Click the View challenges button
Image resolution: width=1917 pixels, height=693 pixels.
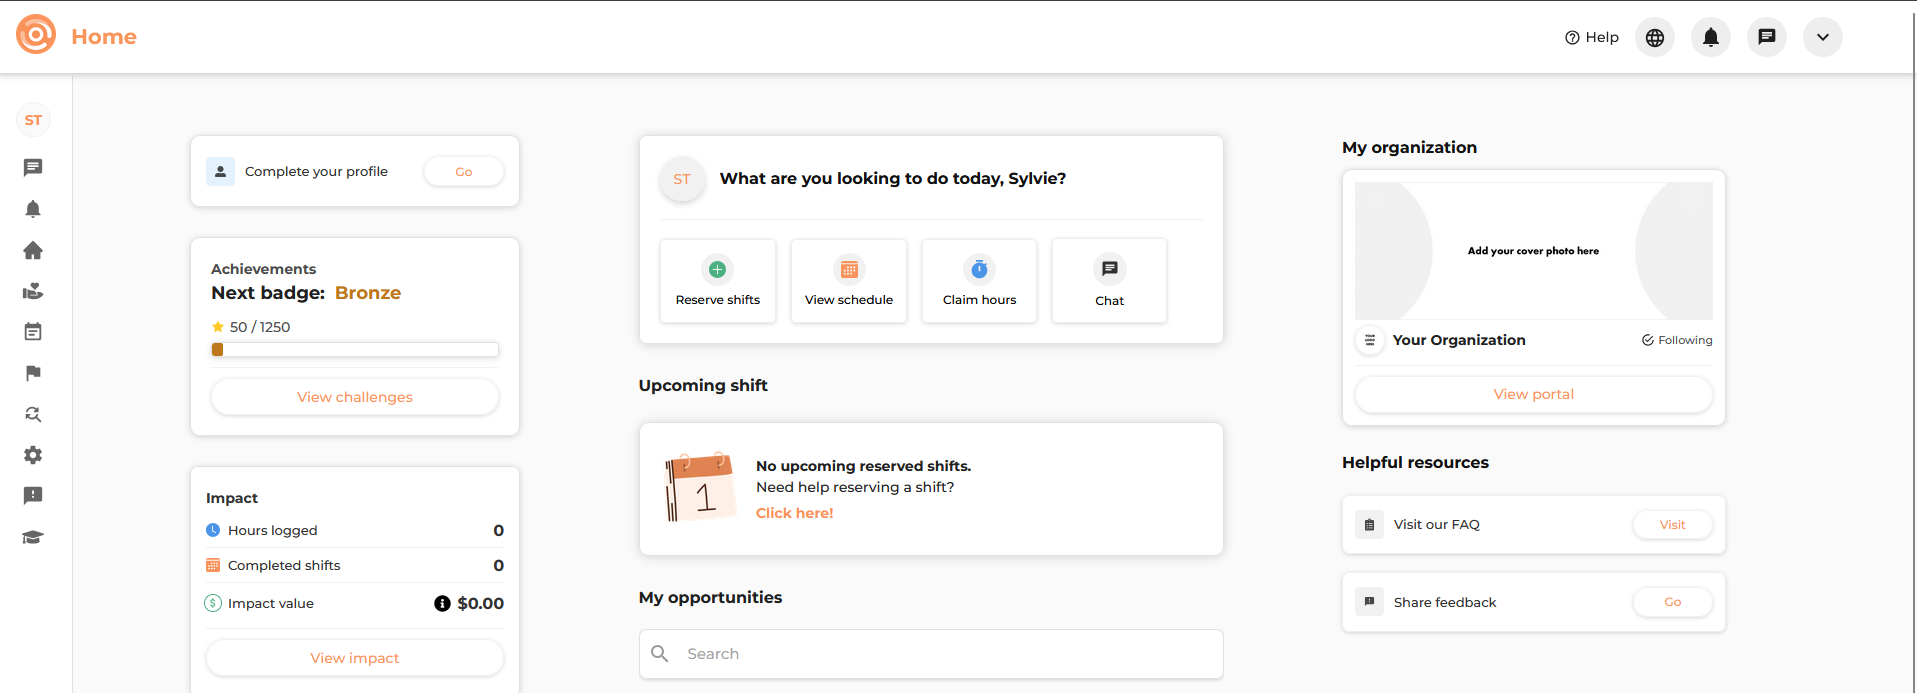pos(355,397)
